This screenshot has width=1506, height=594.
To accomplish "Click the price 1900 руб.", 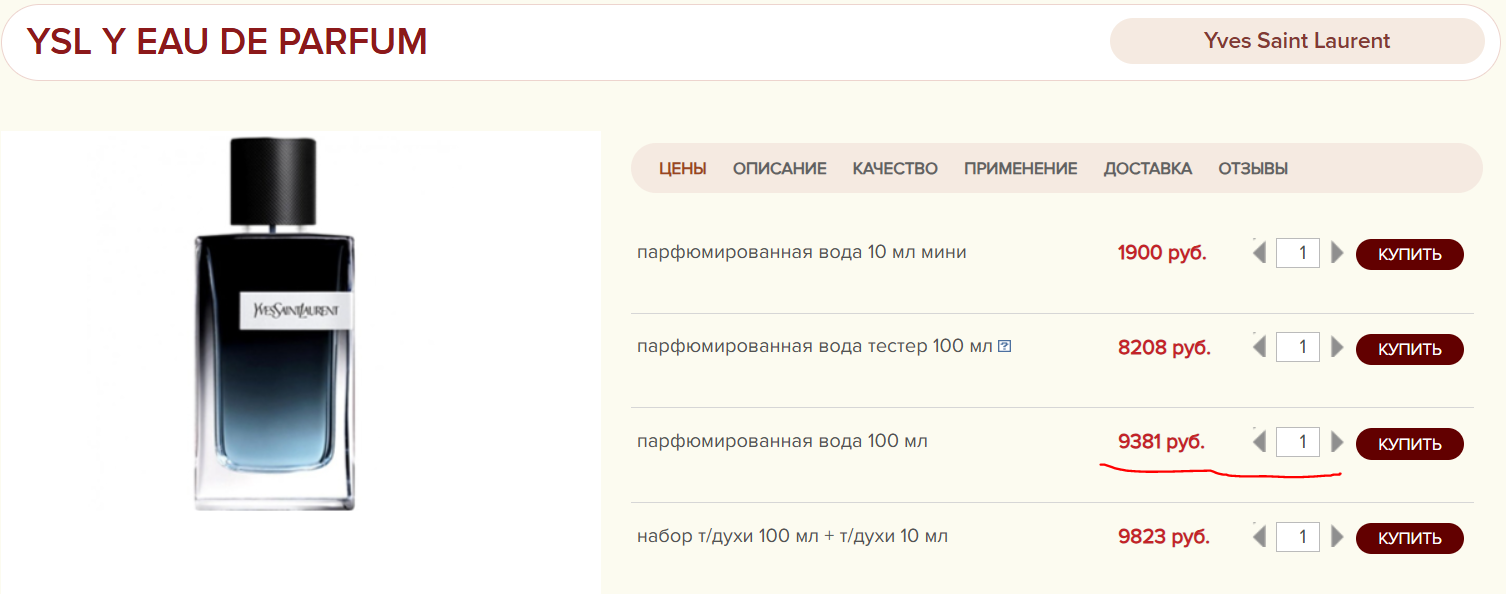I will tap(1162, 253).
